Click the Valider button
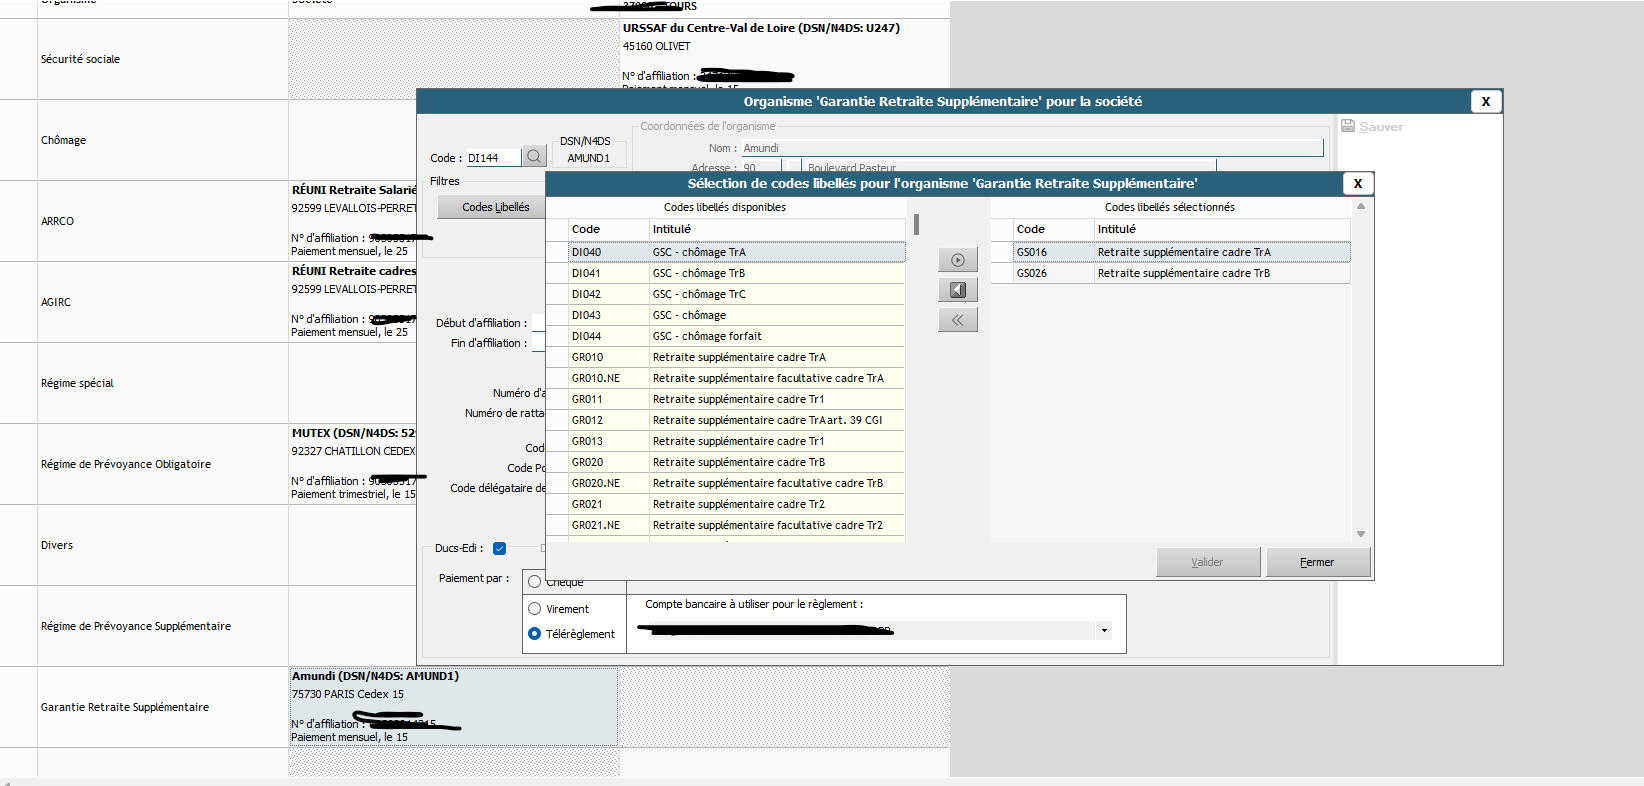This screenshot has height=786, width=1644. pos(1208,562)
